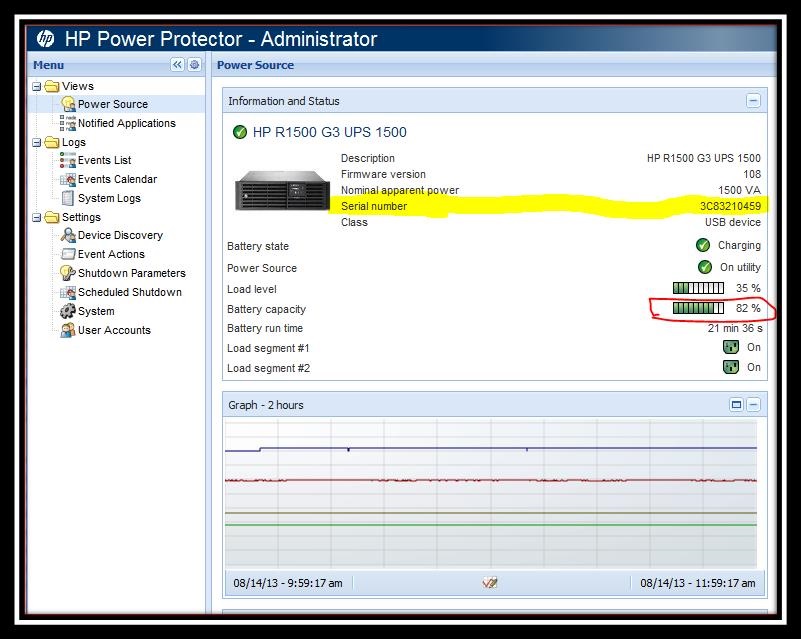Open Notified Applications view
Image resolution: width=801 pixels, height=639 pixels.
127,123
